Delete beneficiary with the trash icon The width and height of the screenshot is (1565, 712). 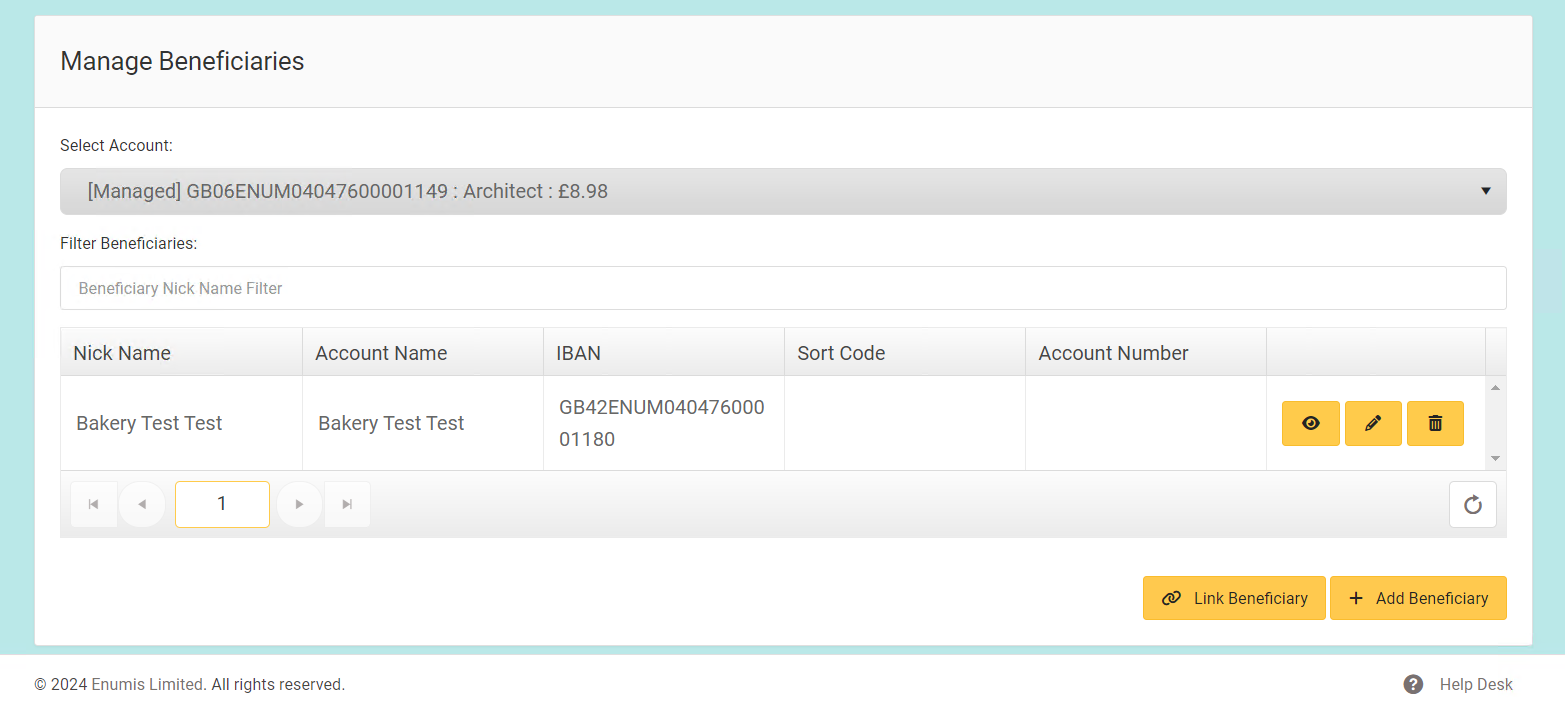point(1435,423)
